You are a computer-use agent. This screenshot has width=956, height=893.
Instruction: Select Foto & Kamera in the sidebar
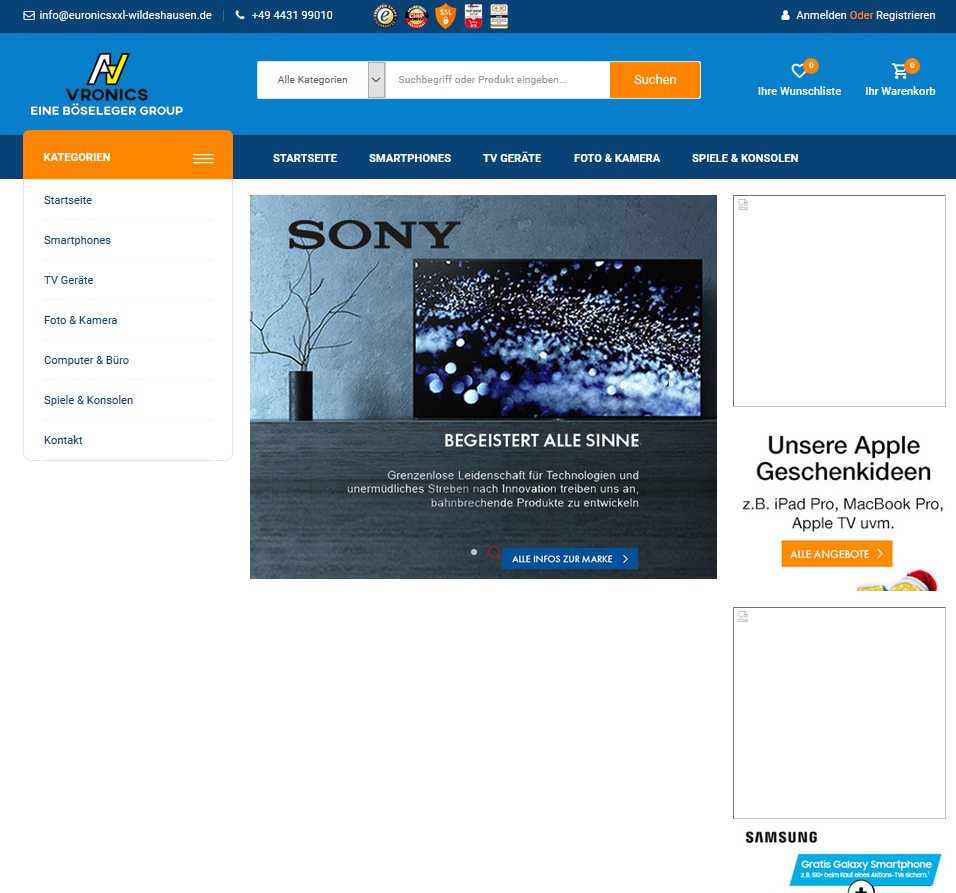pyautogui.click(x=80, y=320)
